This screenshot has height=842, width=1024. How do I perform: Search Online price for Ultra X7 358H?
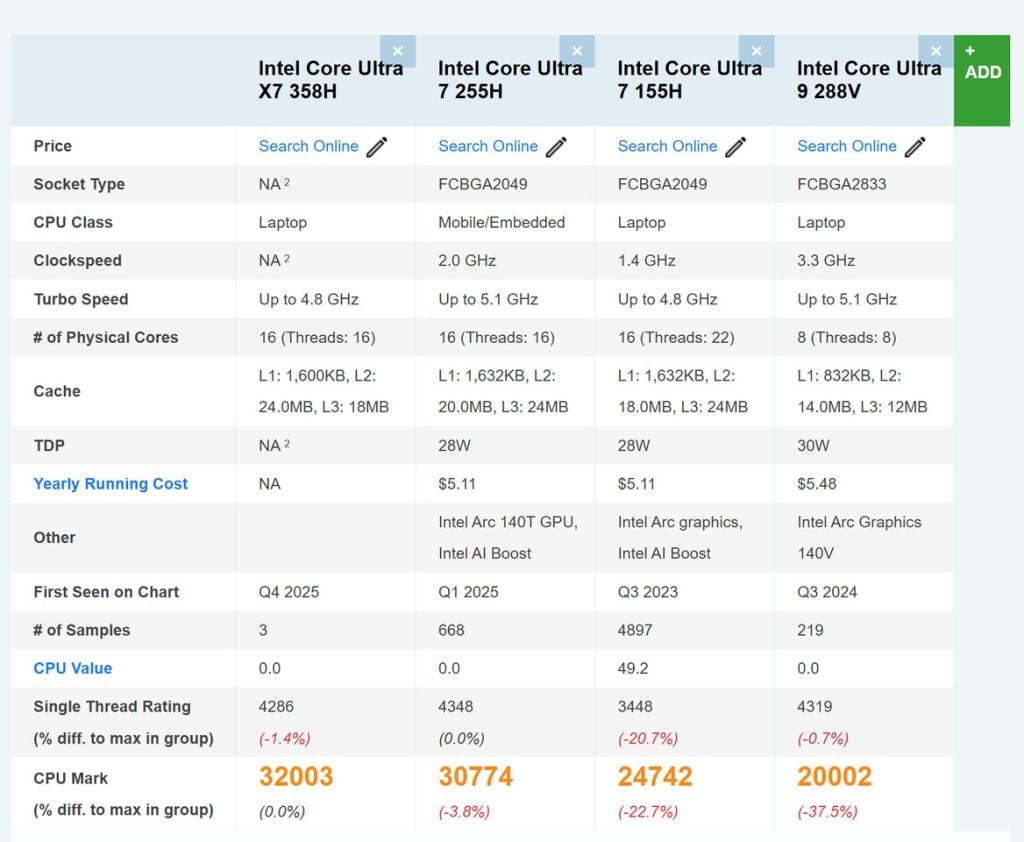308,146
